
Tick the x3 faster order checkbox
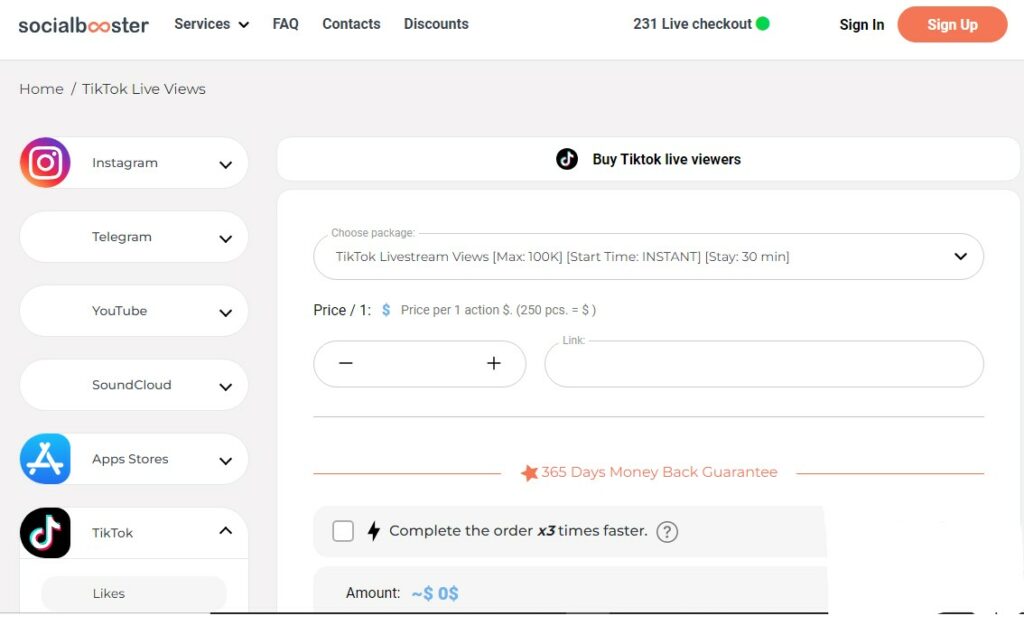click(343, 531)
